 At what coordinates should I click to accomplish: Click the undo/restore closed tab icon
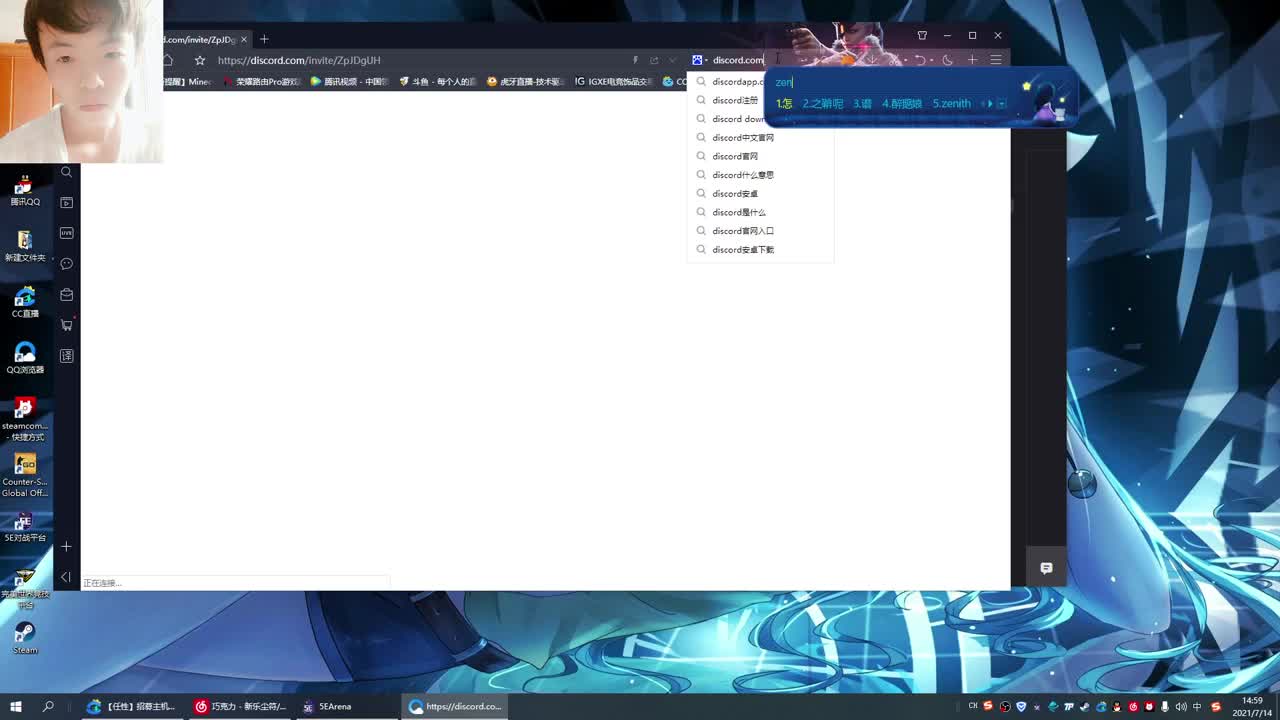920,60
